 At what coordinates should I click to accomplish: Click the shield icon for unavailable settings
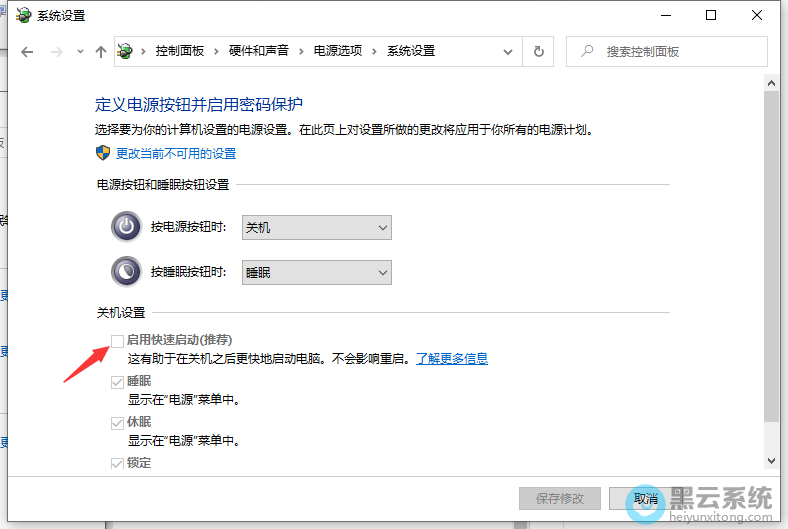tap(103, 153)
